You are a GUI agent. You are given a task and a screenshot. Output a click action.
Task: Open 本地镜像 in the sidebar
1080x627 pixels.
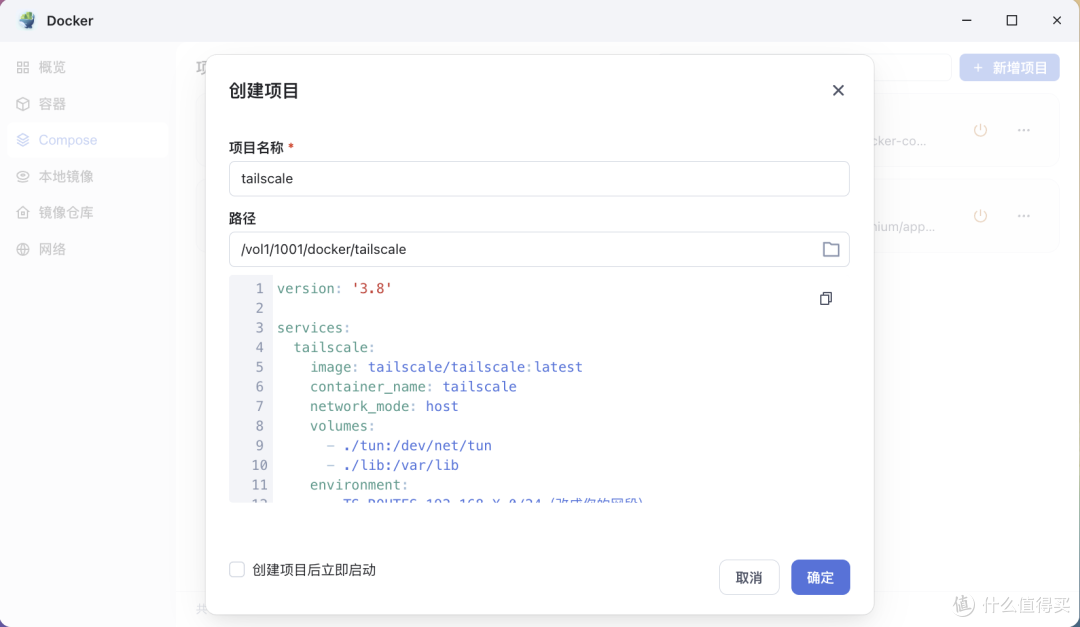(87, 176)
